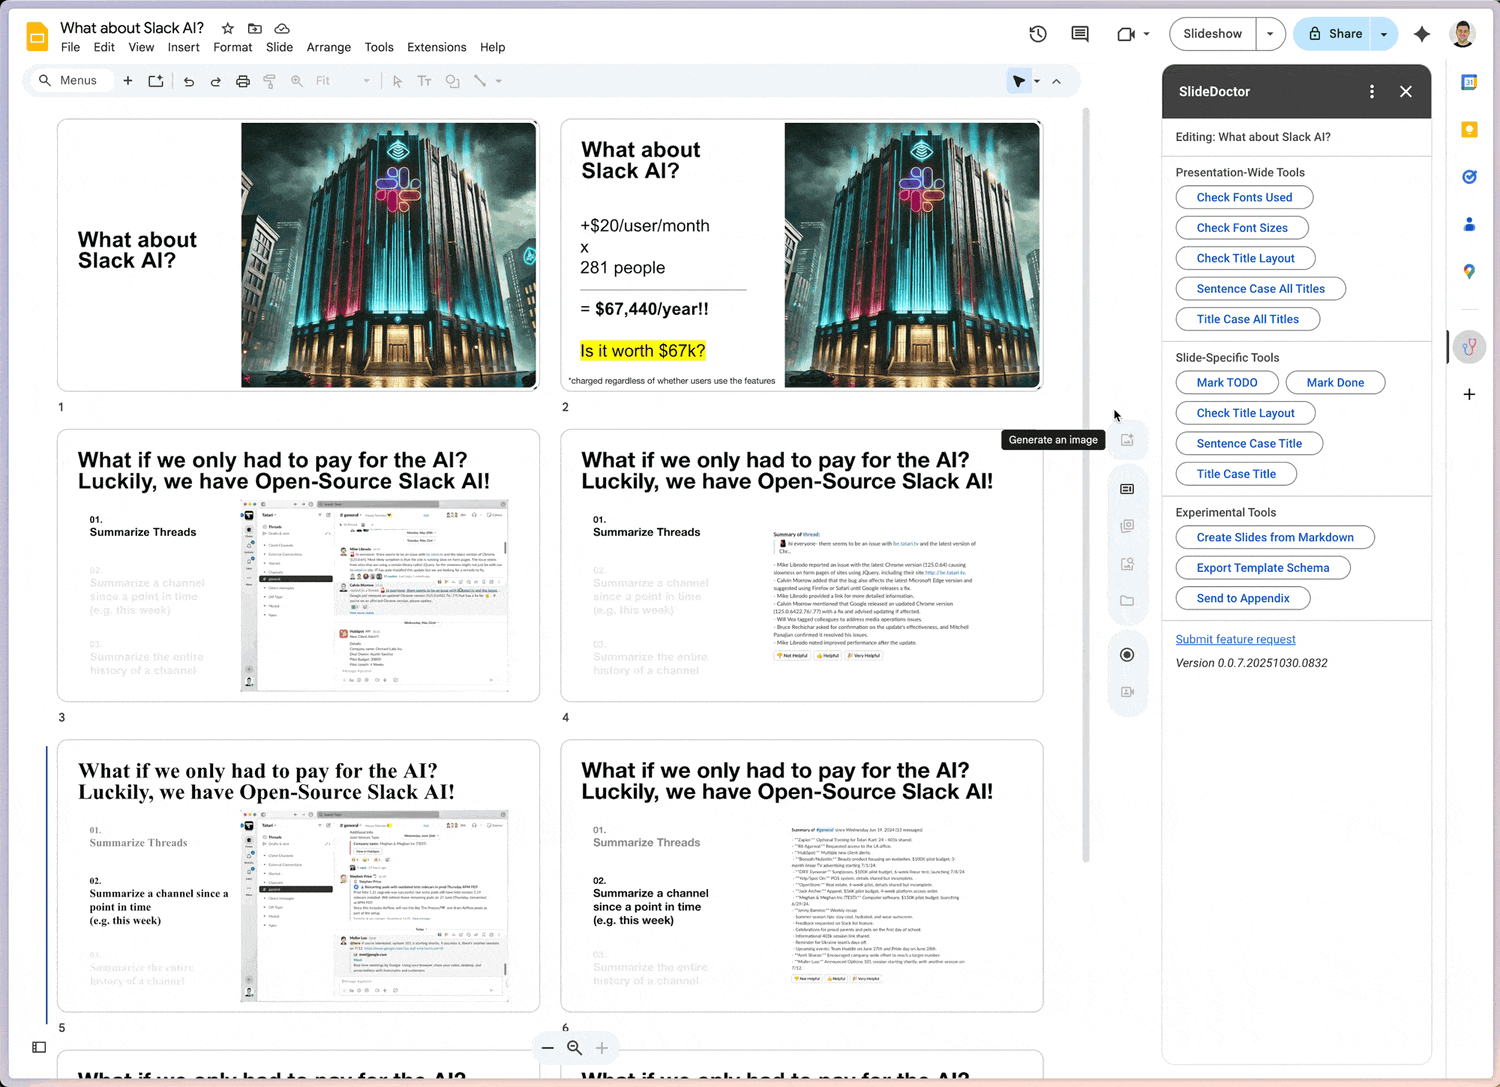Open version history clock icon
The image size is (1500, 1087).
[x=1038, y=34]
